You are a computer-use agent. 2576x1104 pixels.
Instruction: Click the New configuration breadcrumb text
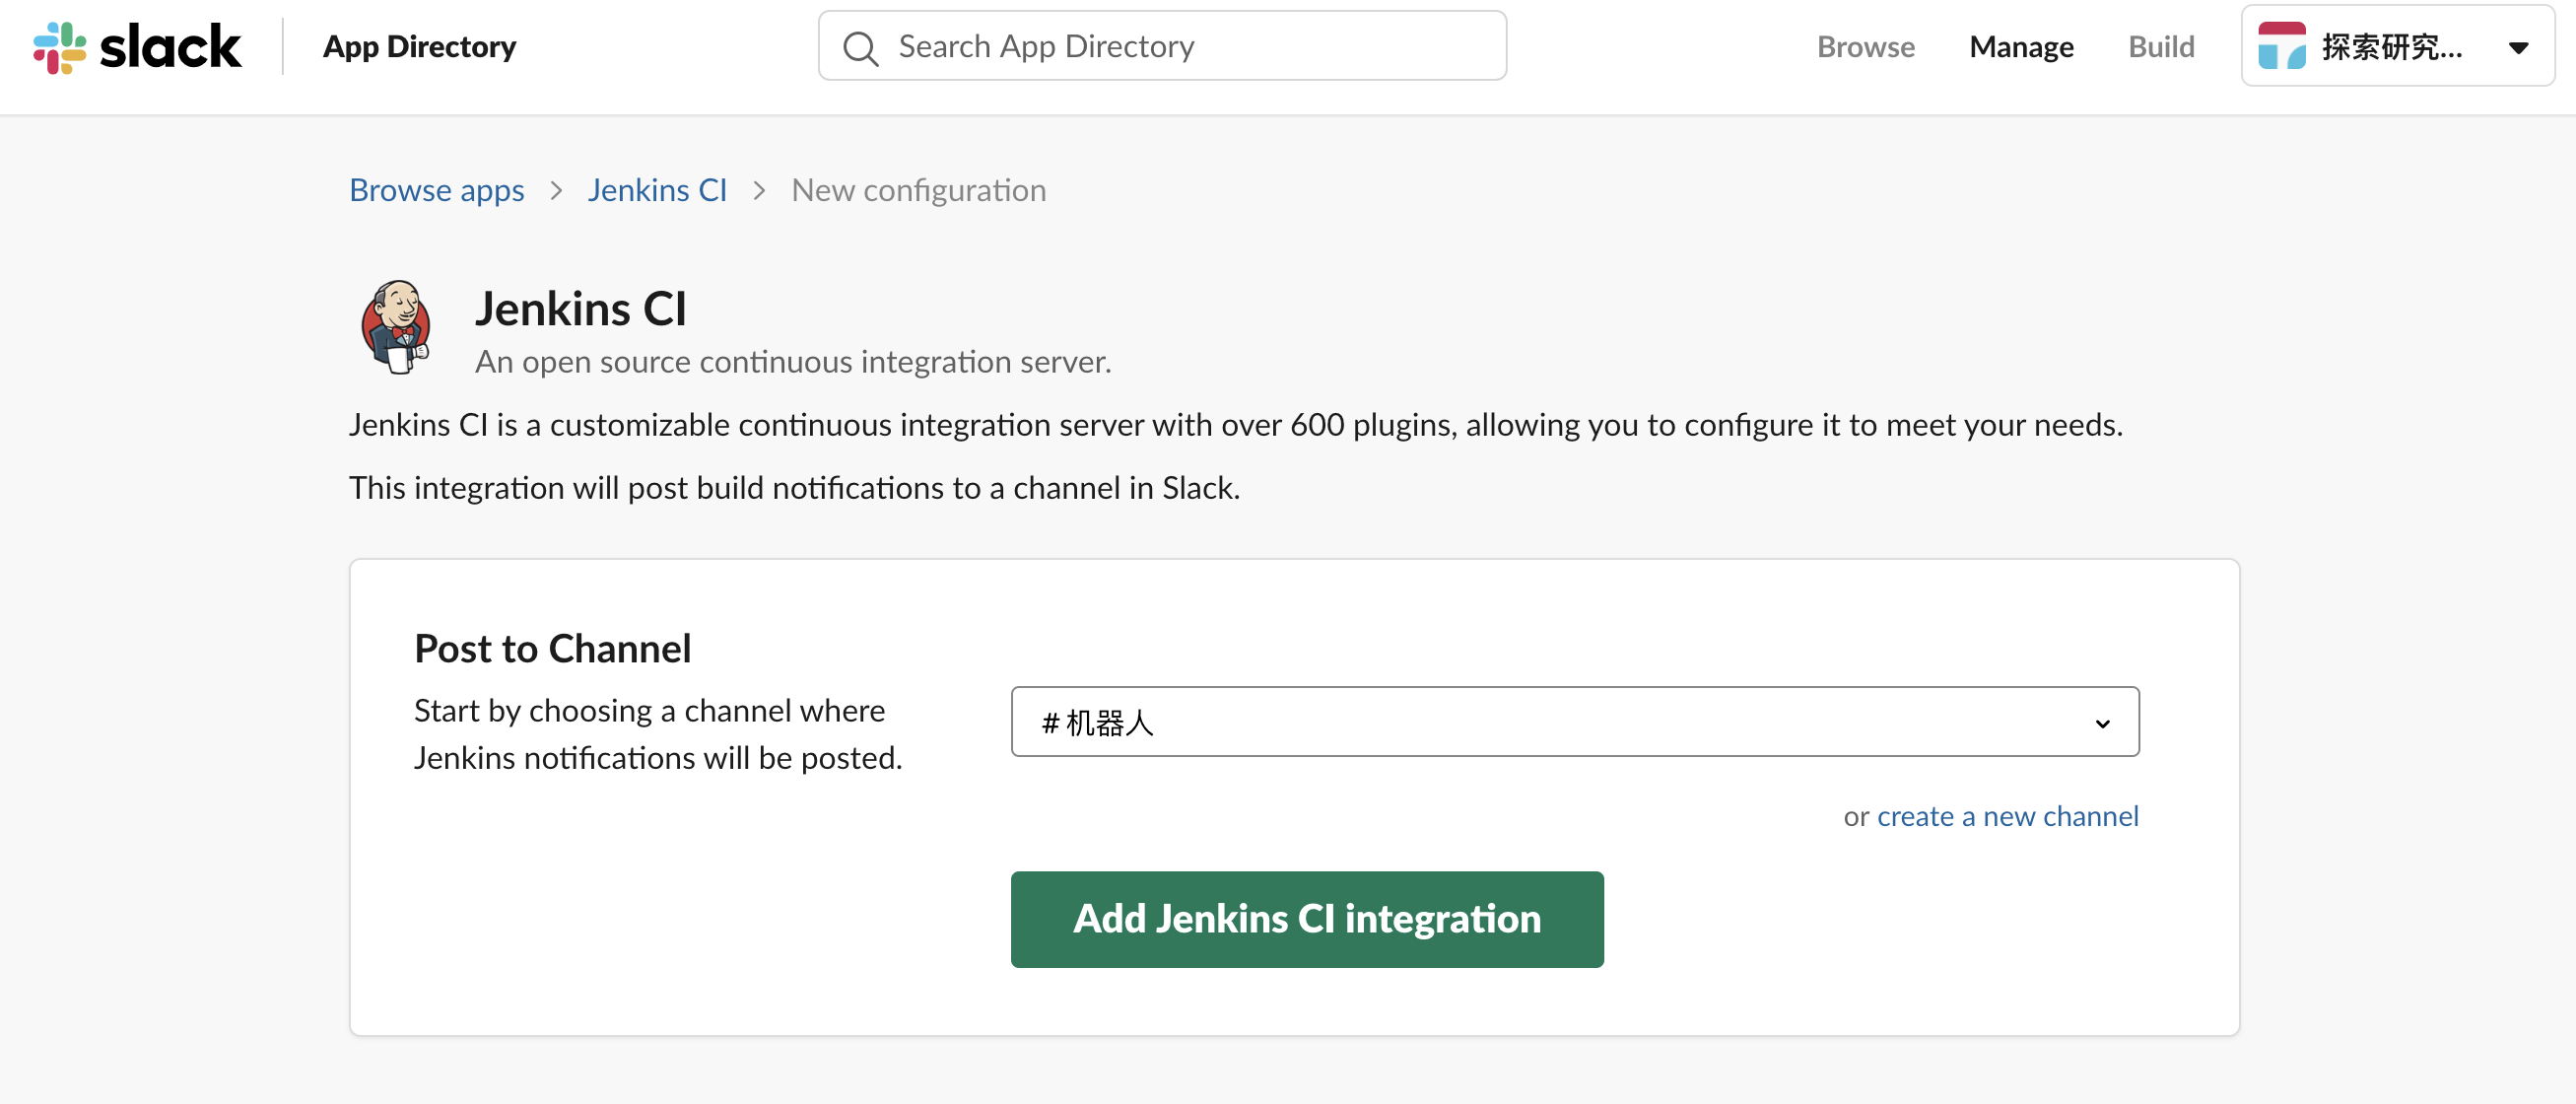point(918,190)
